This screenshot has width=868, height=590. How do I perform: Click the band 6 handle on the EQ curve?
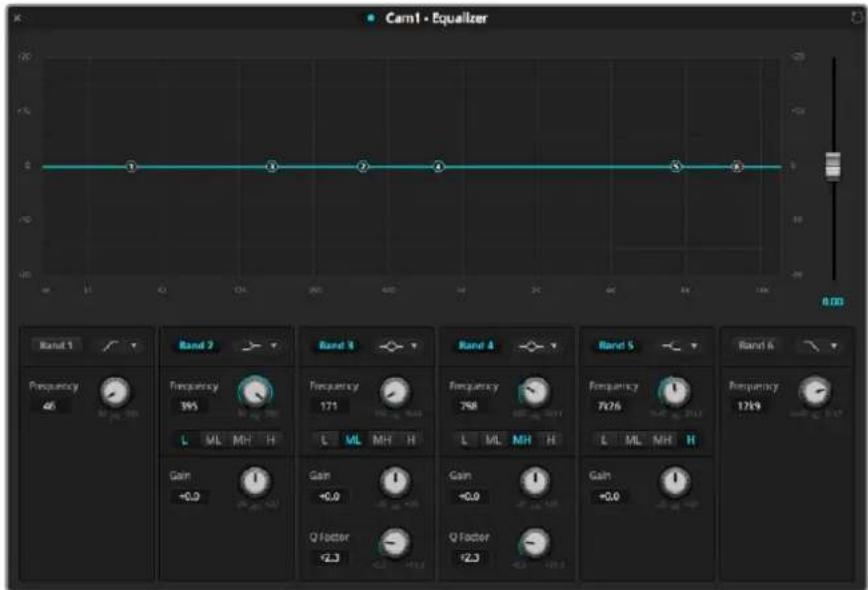pos(737,166)
